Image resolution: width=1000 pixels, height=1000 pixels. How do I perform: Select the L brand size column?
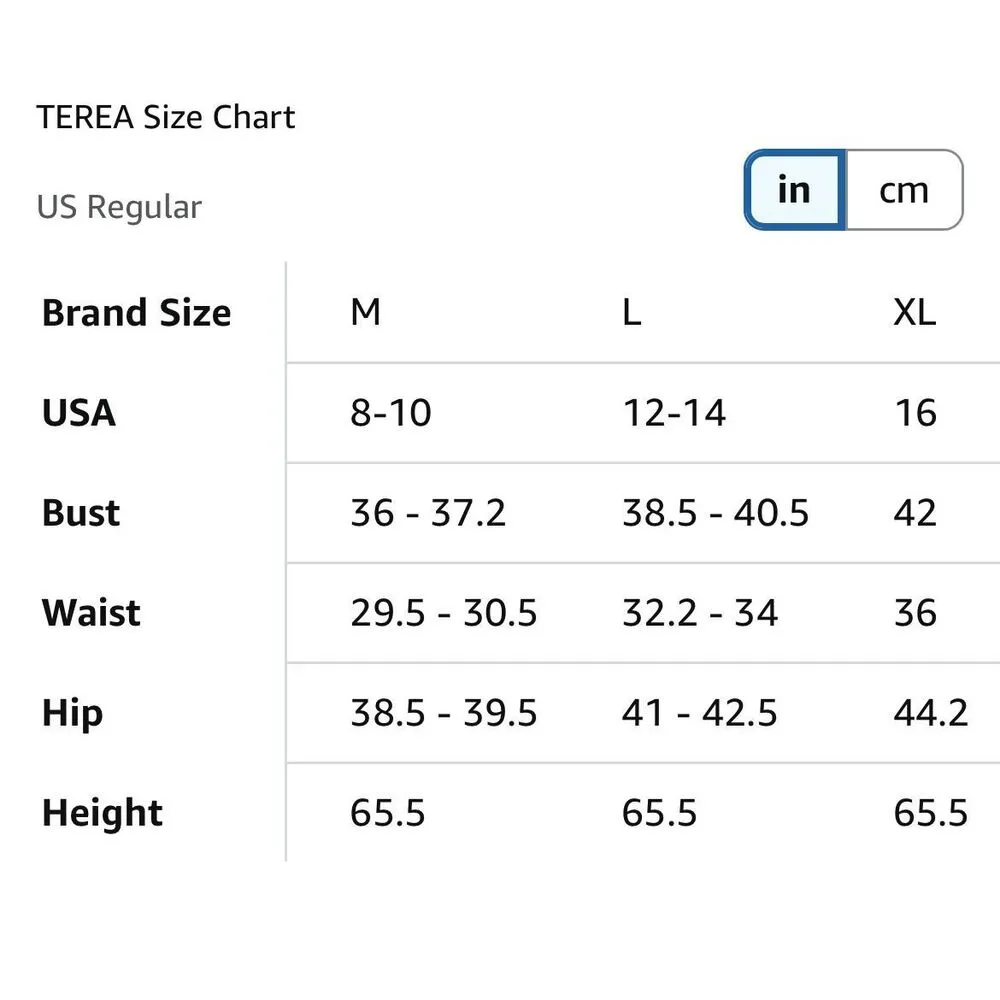(x=631, y=313)
